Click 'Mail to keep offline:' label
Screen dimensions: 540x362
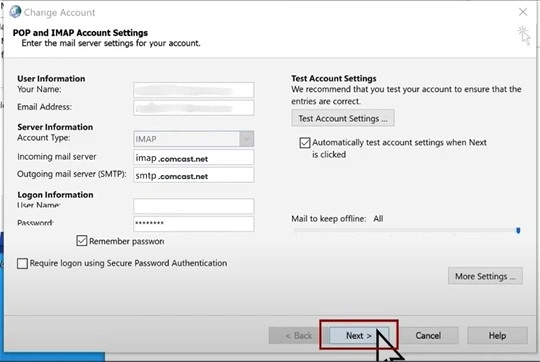pyautogui.click(x=329, y=219)
